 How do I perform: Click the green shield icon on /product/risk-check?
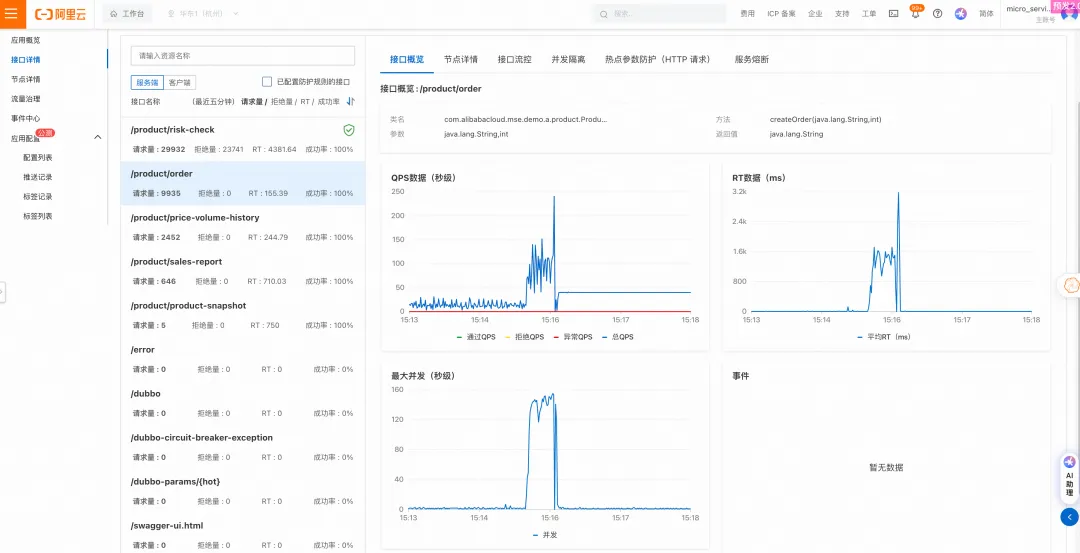click(x=349, y=129)
